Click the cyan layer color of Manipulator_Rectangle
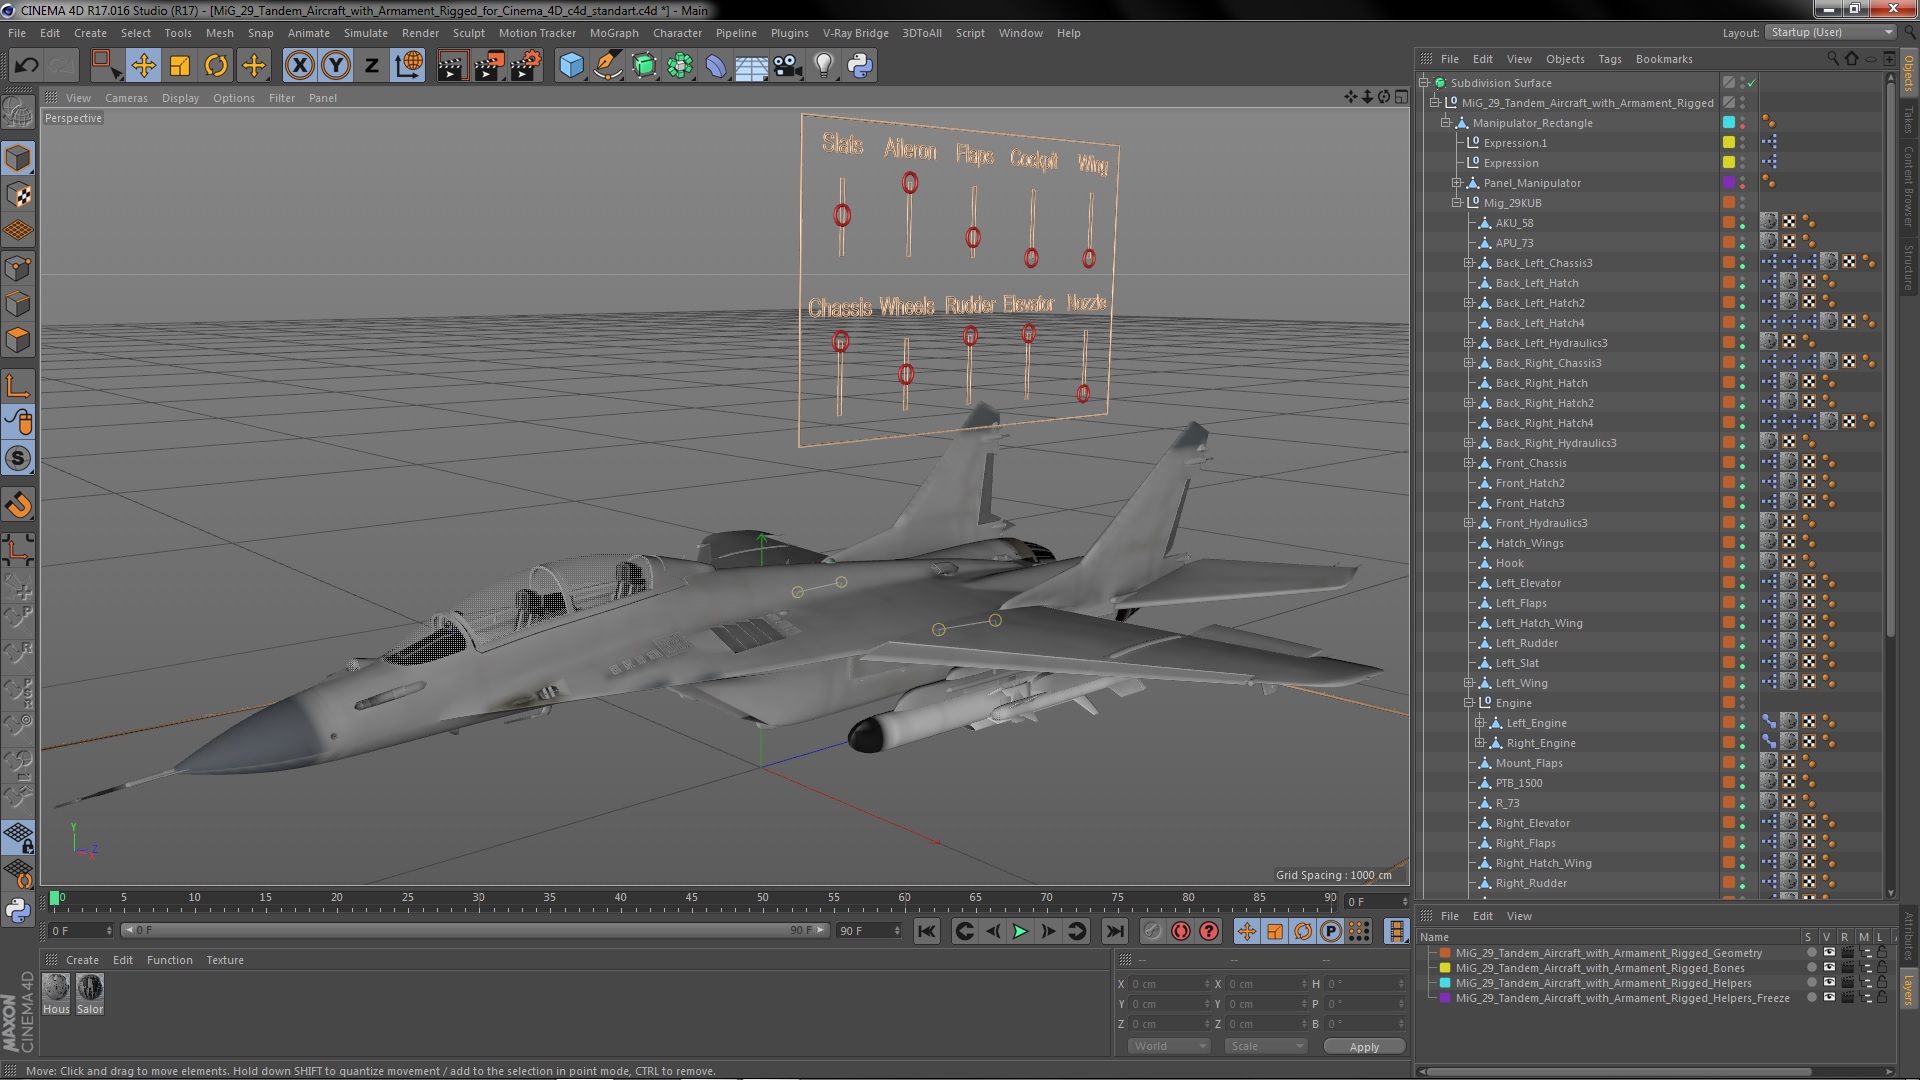Image resolution: width=1920 pixels, height=1080 pixels. pos(1728,123)
